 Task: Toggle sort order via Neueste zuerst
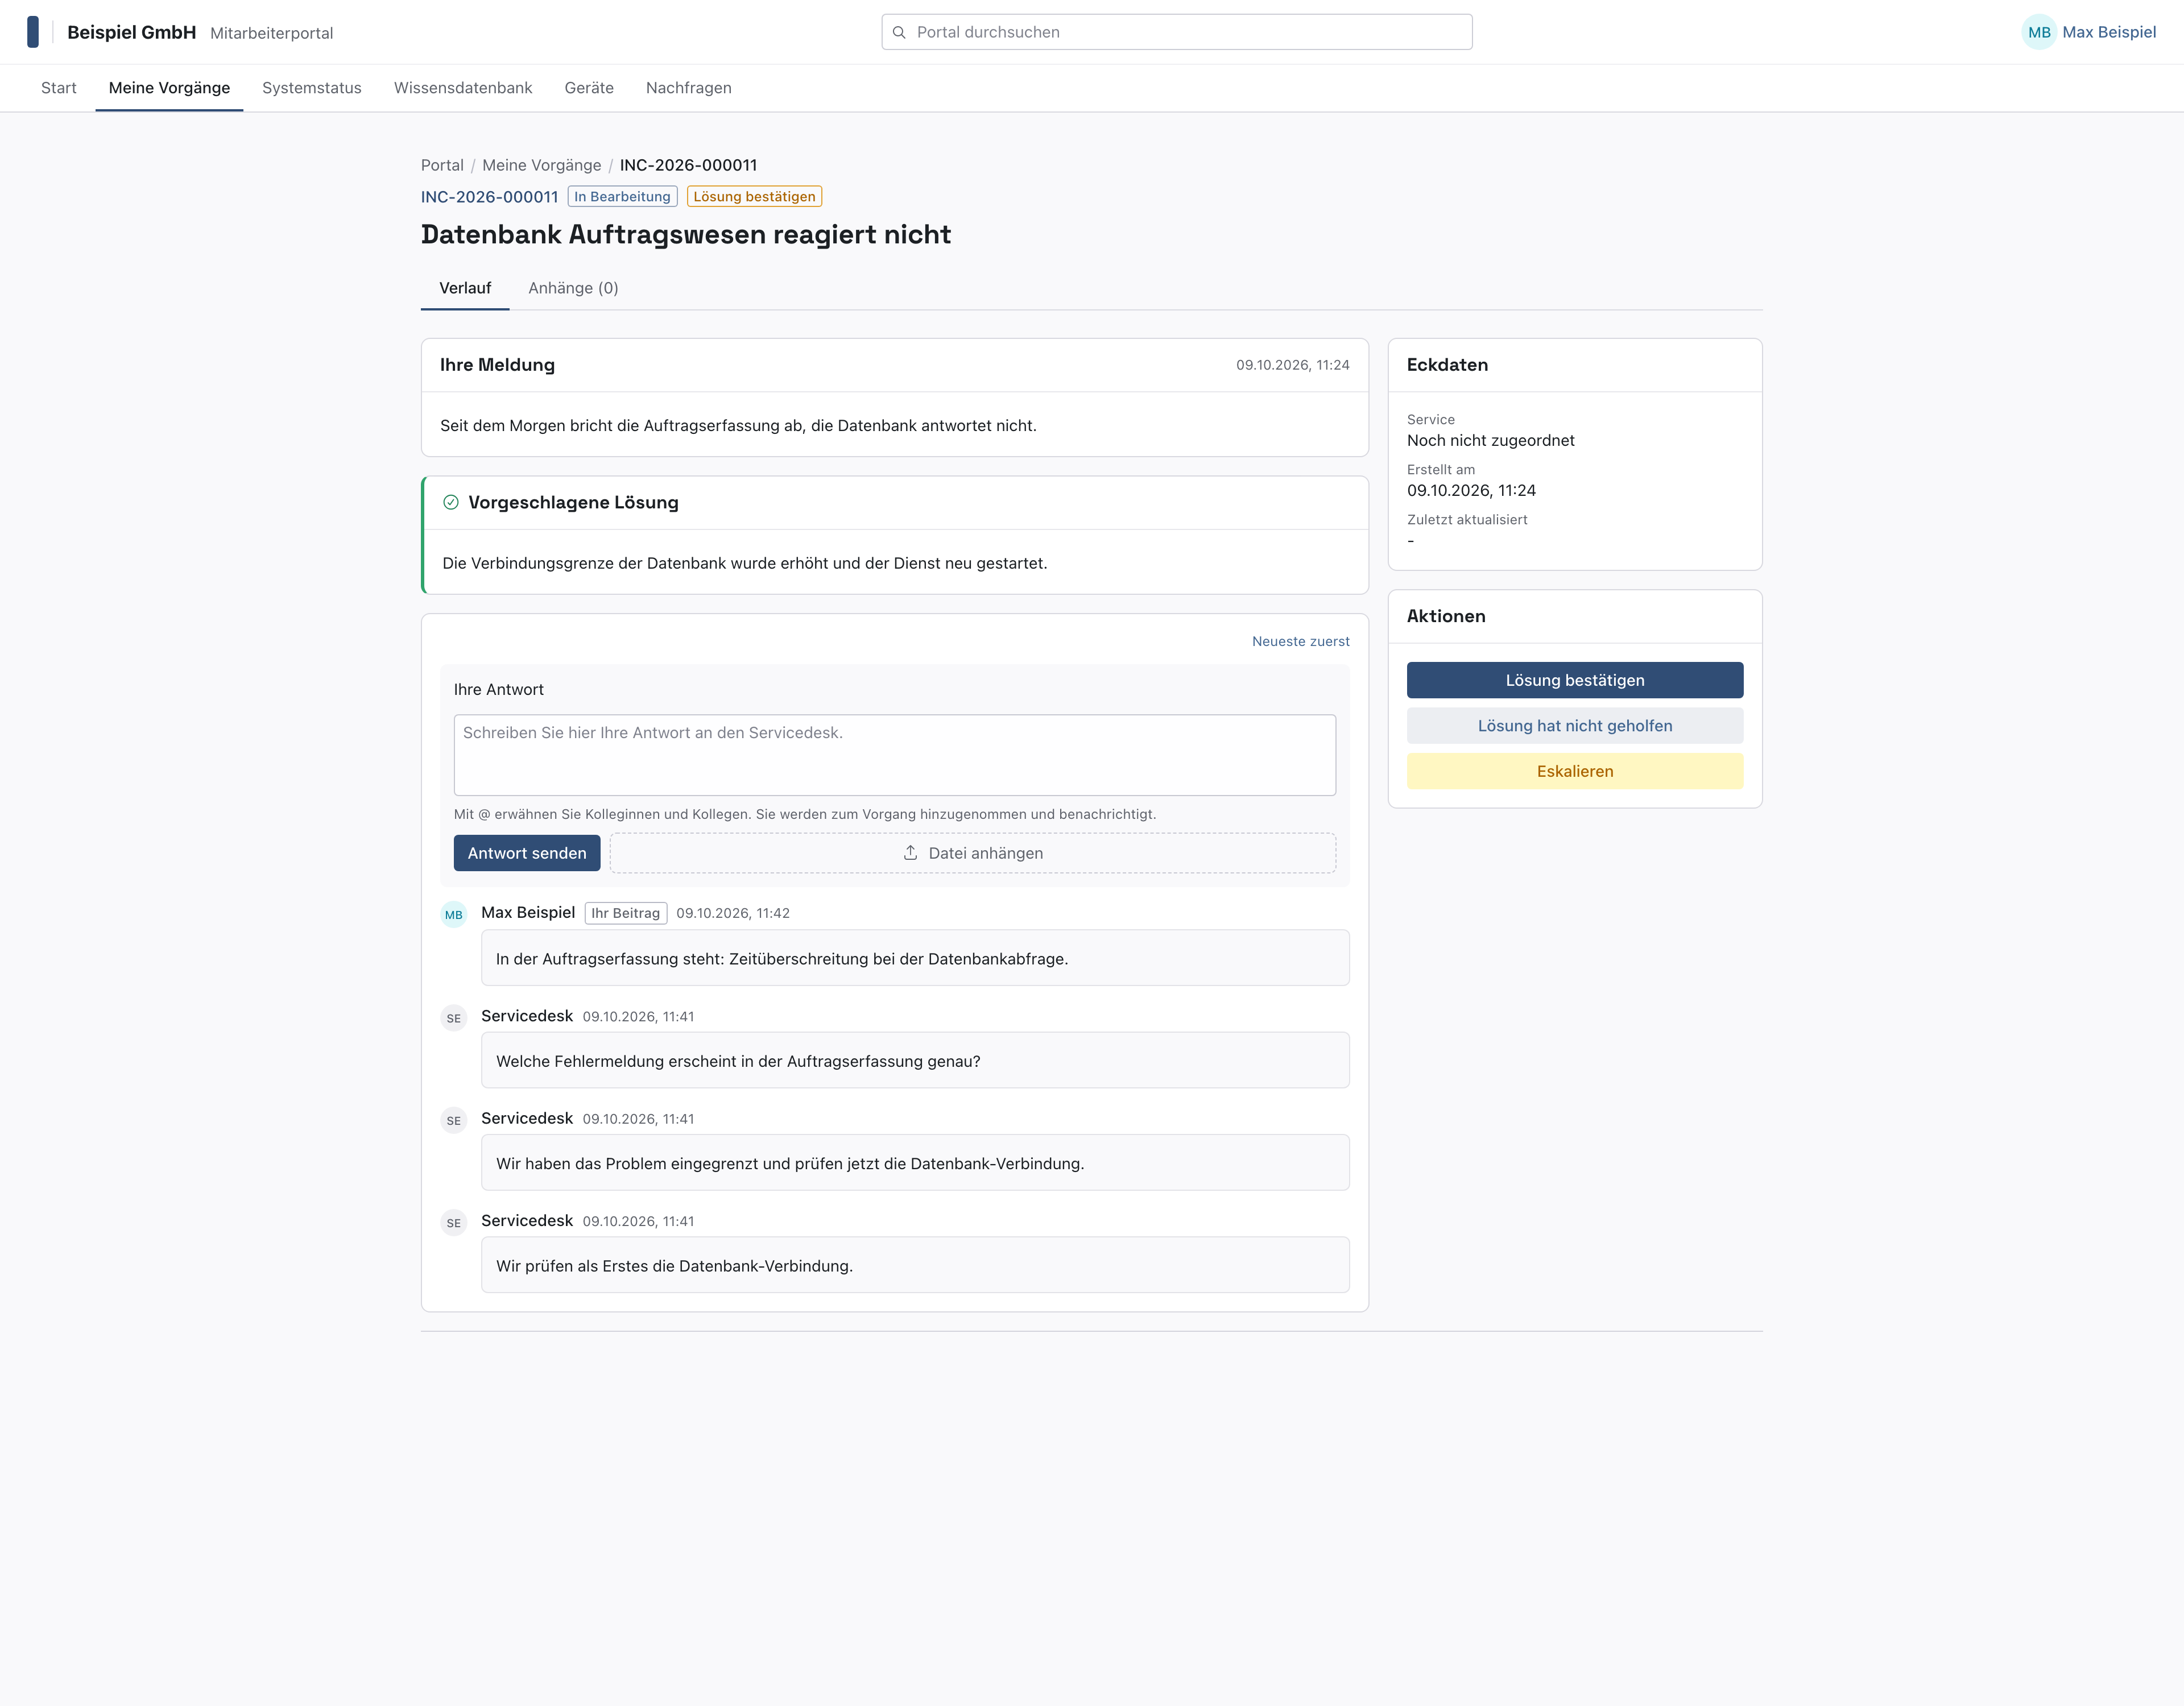(x=1300, y=641)
